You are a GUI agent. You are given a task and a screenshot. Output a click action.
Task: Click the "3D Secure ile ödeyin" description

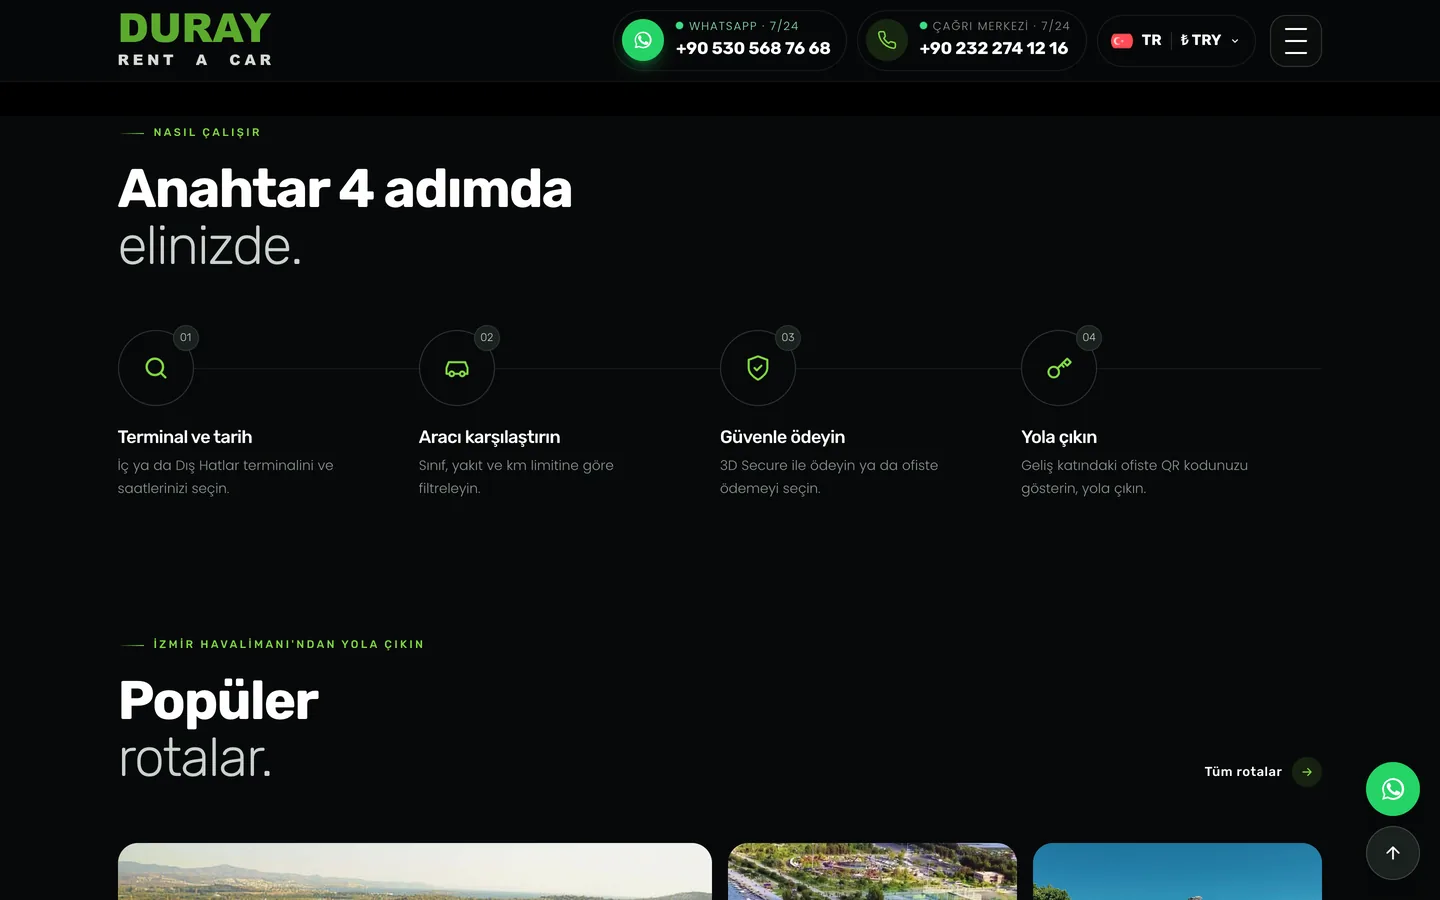(x=829, y=477)
